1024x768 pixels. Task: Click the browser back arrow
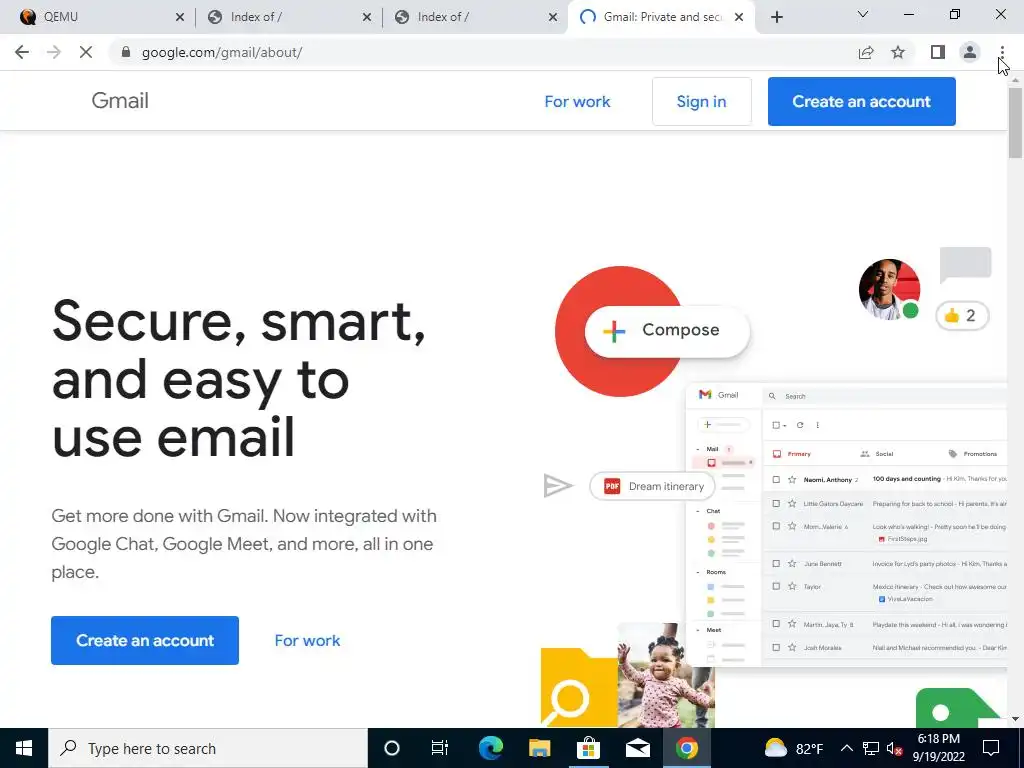tap(22, 52)
